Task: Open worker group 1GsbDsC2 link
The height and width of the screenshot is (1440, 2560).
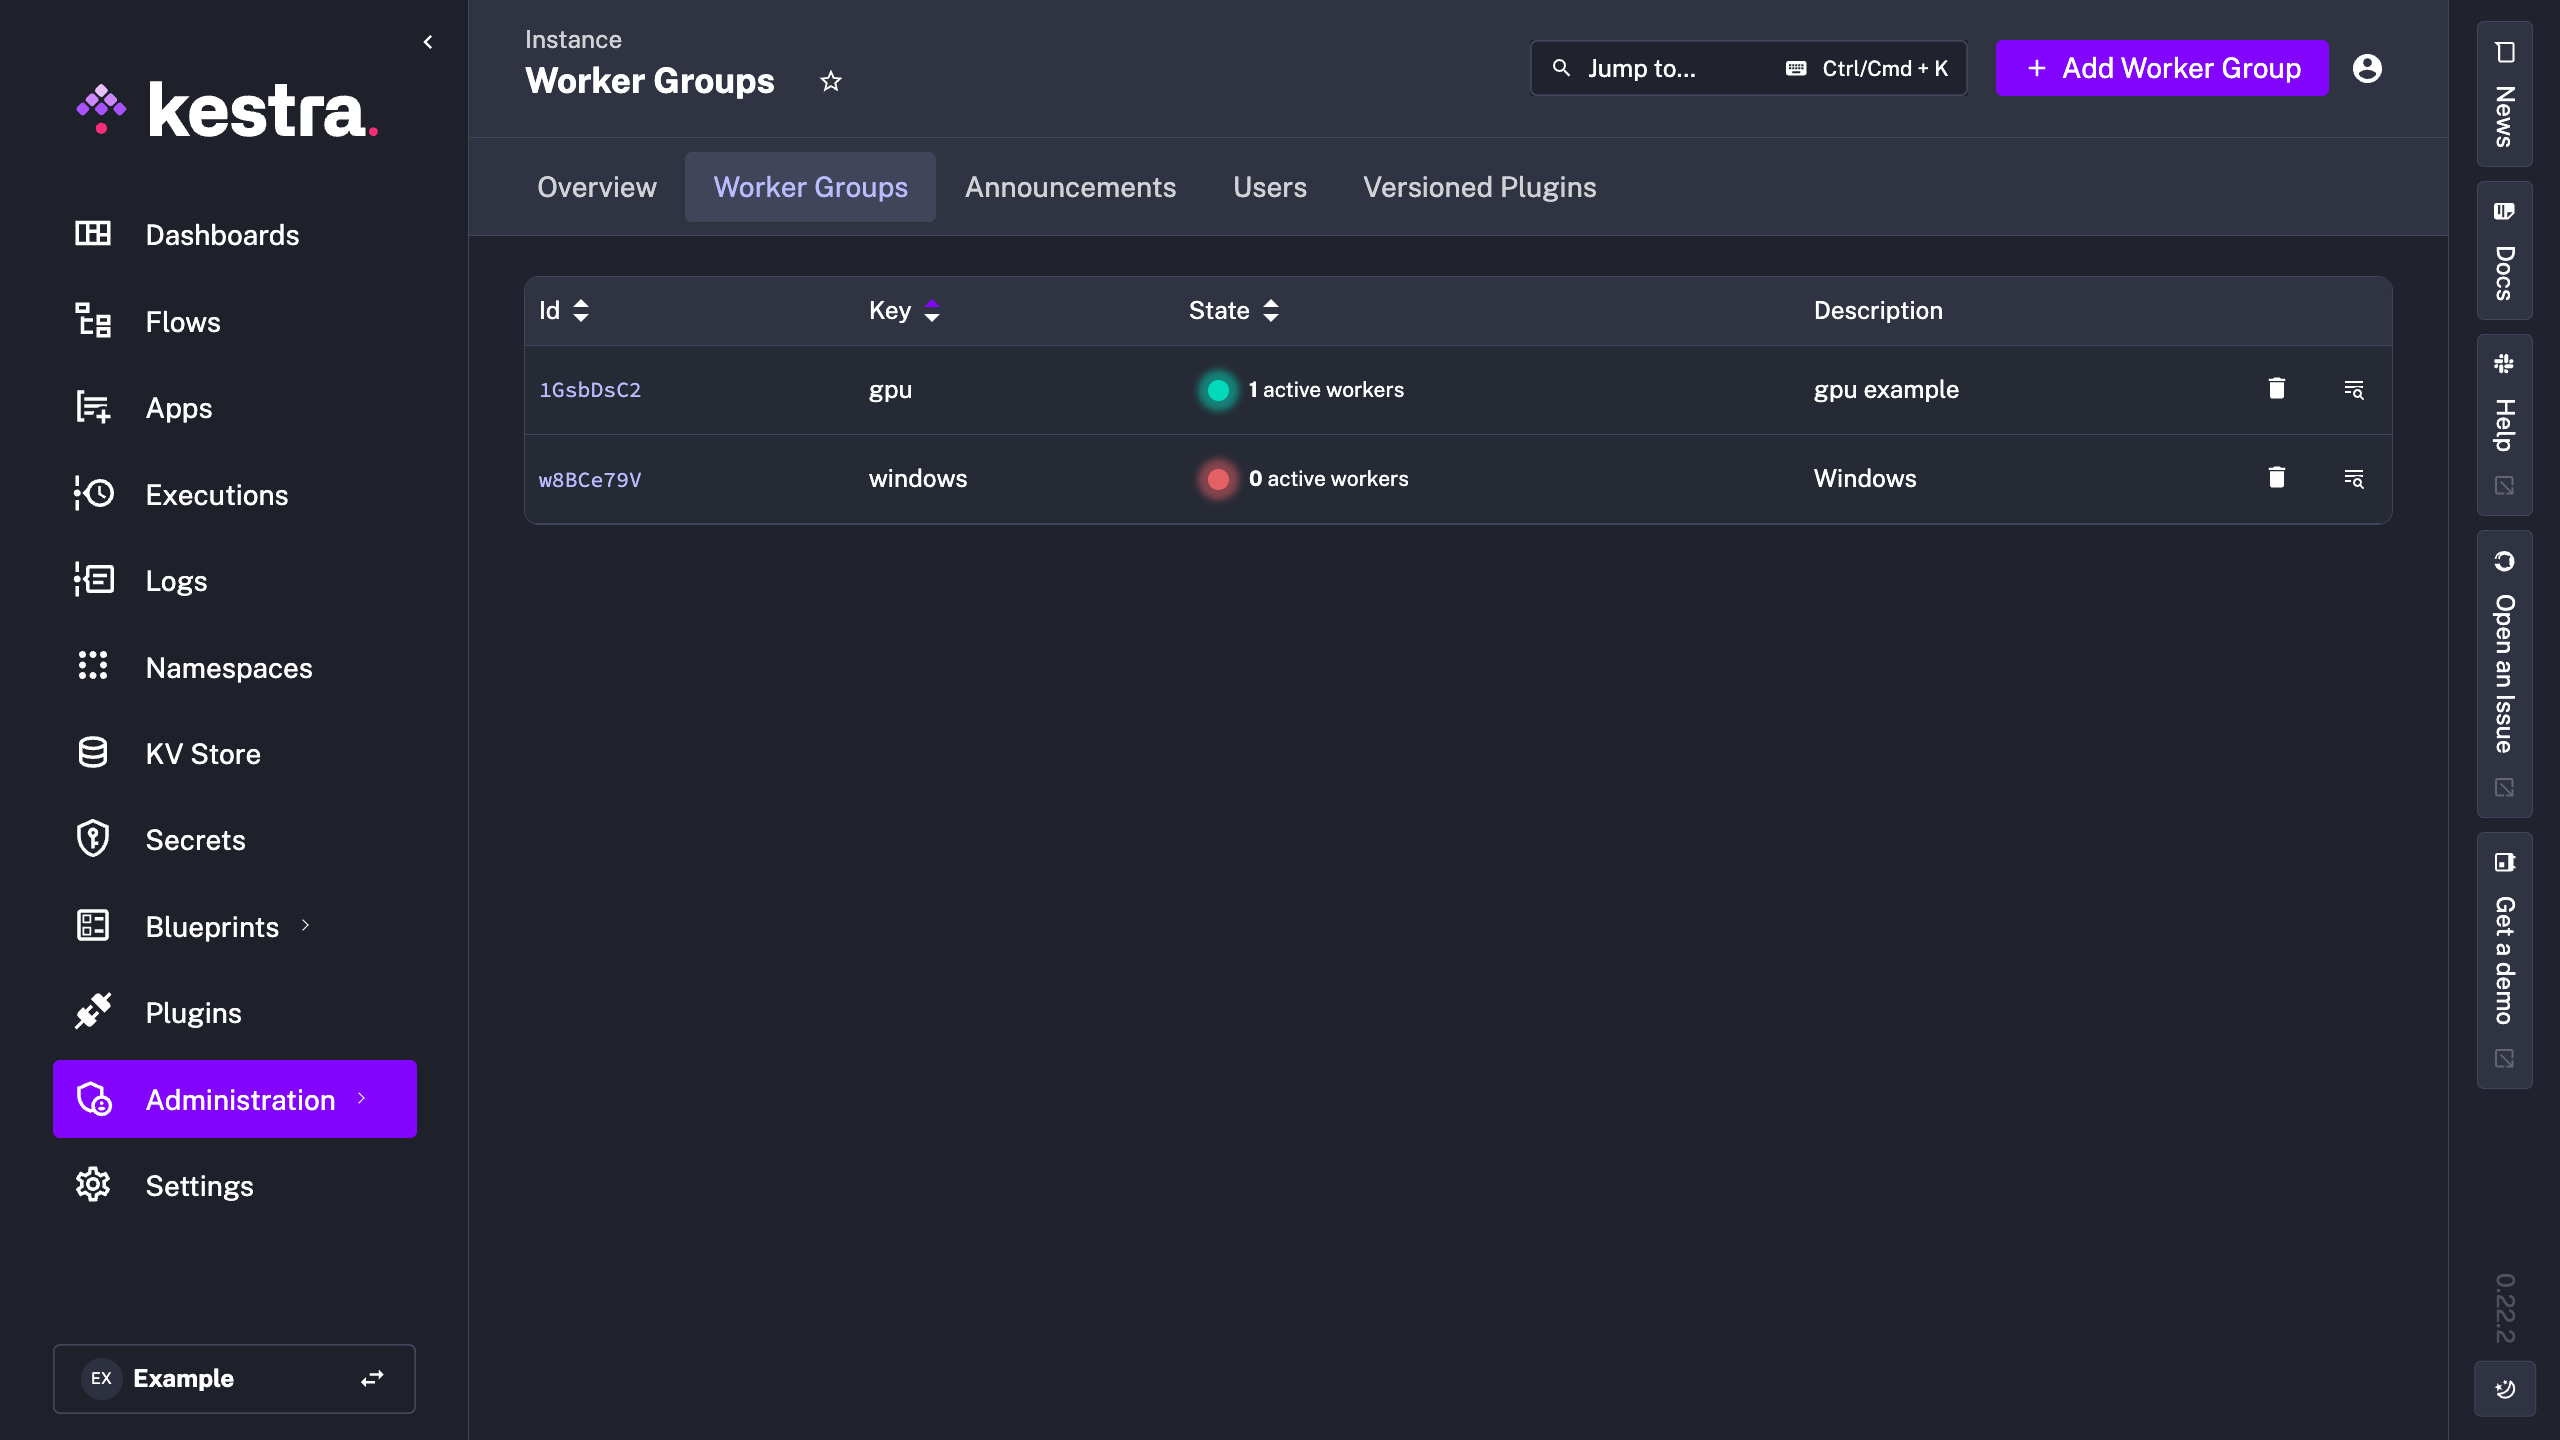Action: [590, 390]
